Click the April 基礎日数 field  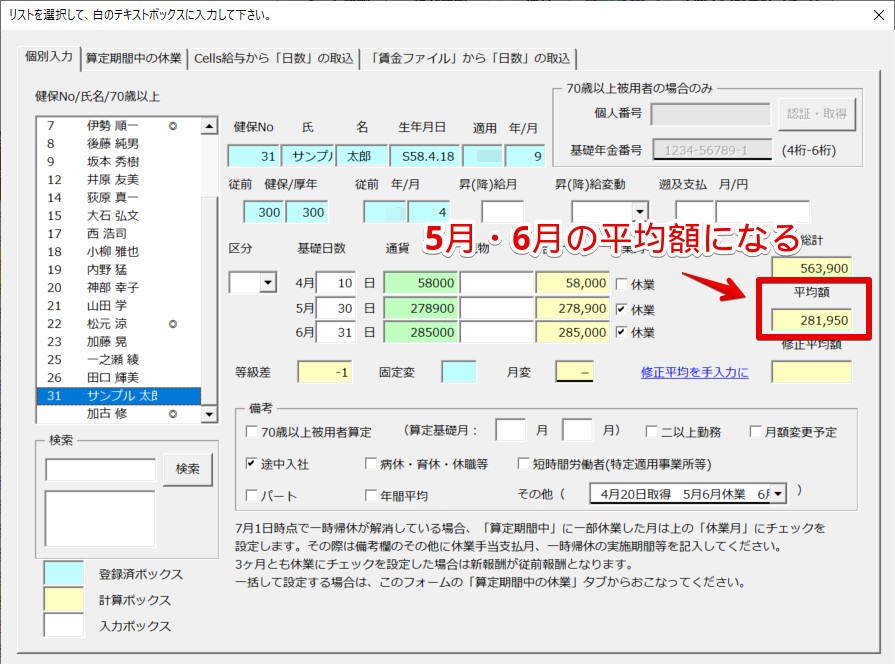(x=336, y=284)
